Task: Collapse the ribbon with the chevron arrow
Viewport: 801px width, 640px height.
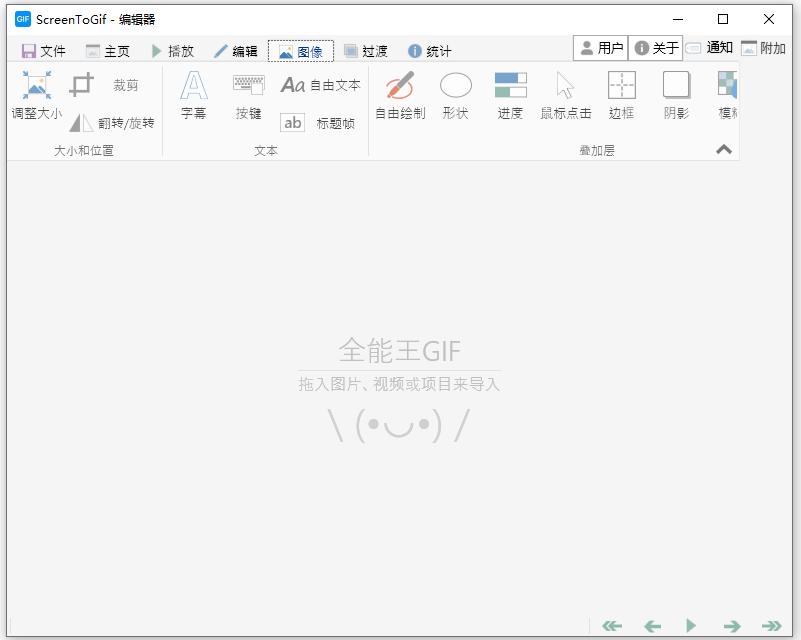Action: tap(724, 150)
